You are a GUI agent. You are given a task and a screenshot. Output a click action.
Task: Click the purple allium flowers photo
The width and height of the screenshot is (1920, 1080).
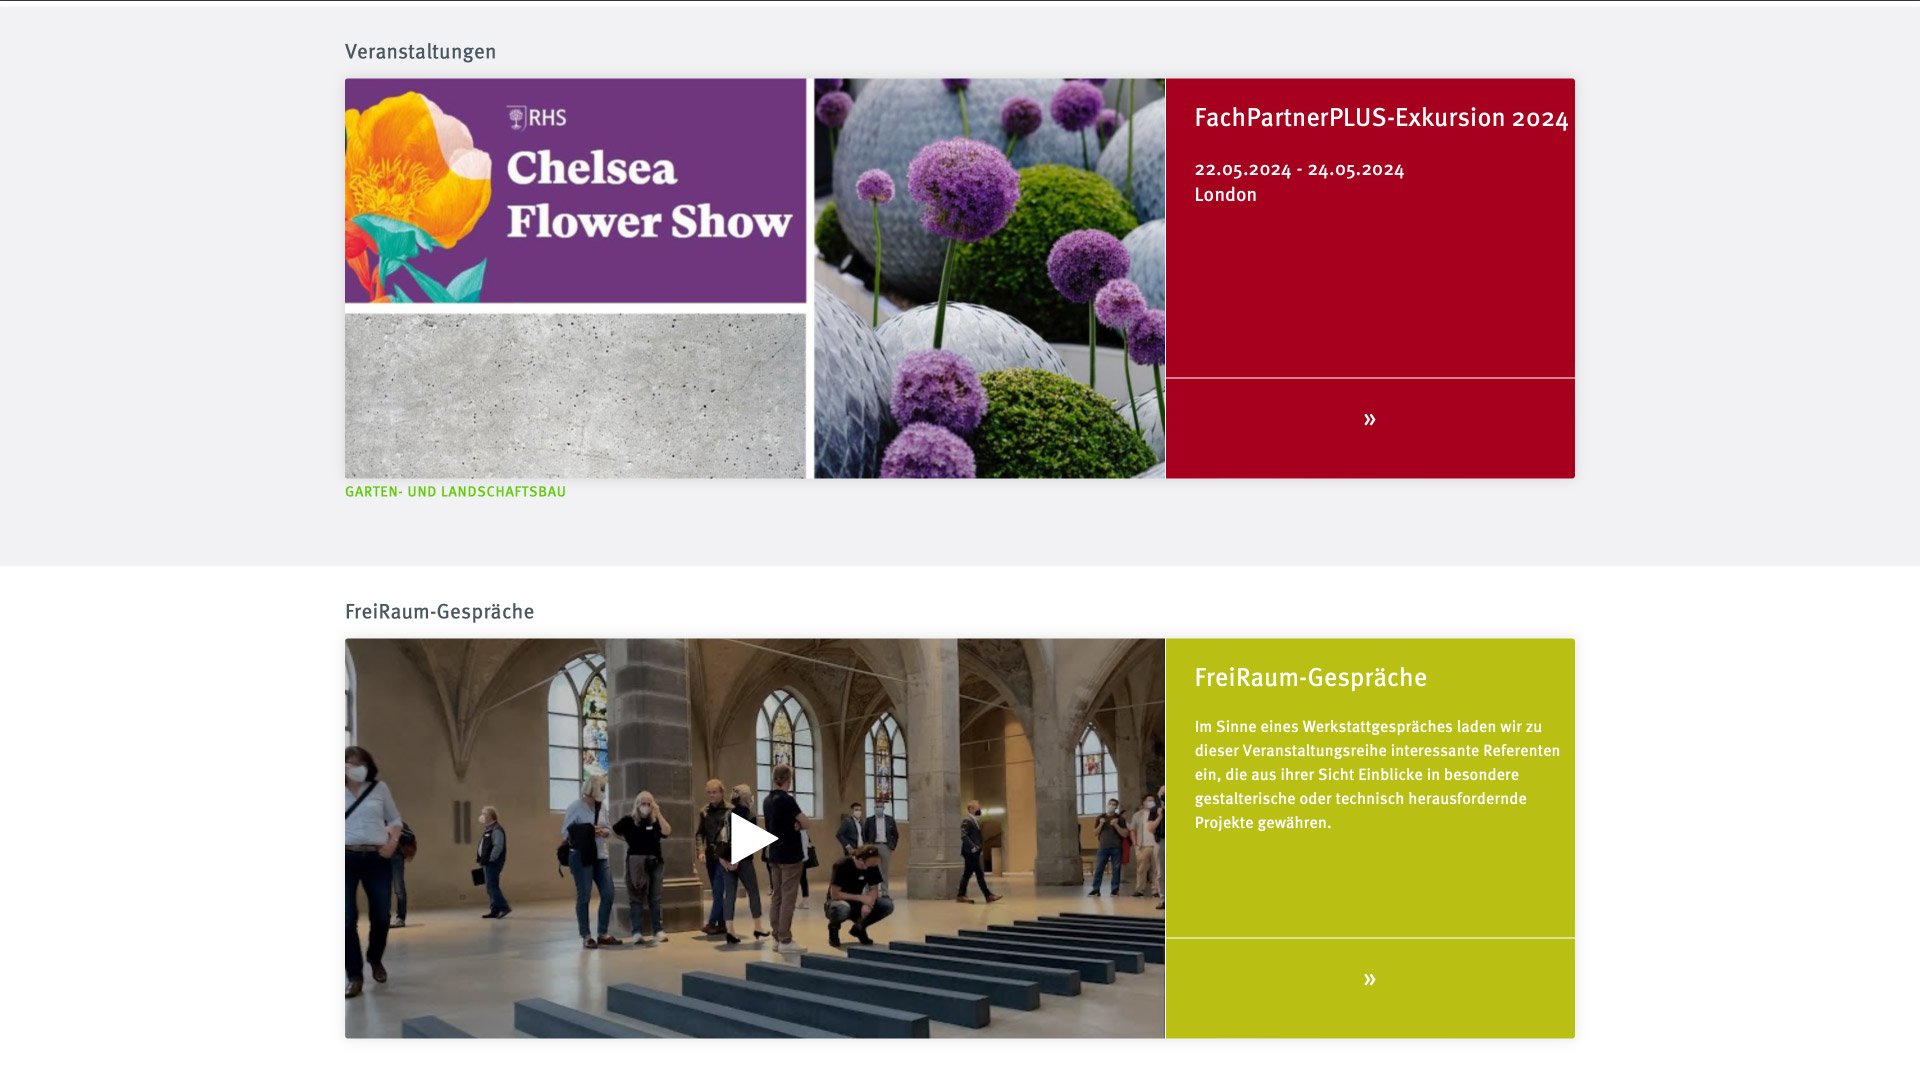(x=989, y=278)
